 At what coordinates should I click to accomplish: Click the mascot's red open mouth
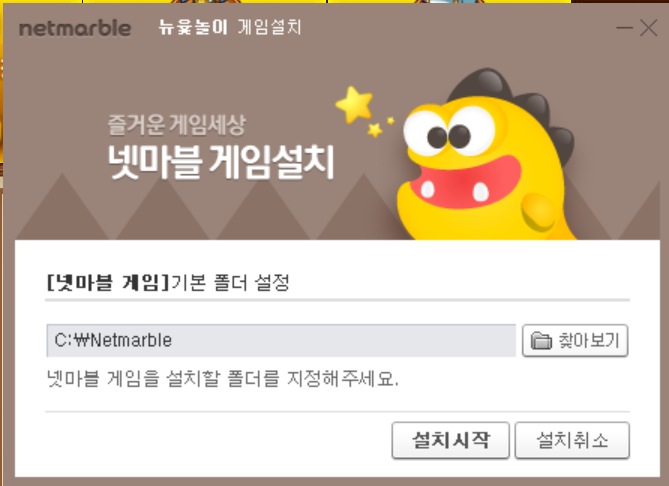(466, 183)
